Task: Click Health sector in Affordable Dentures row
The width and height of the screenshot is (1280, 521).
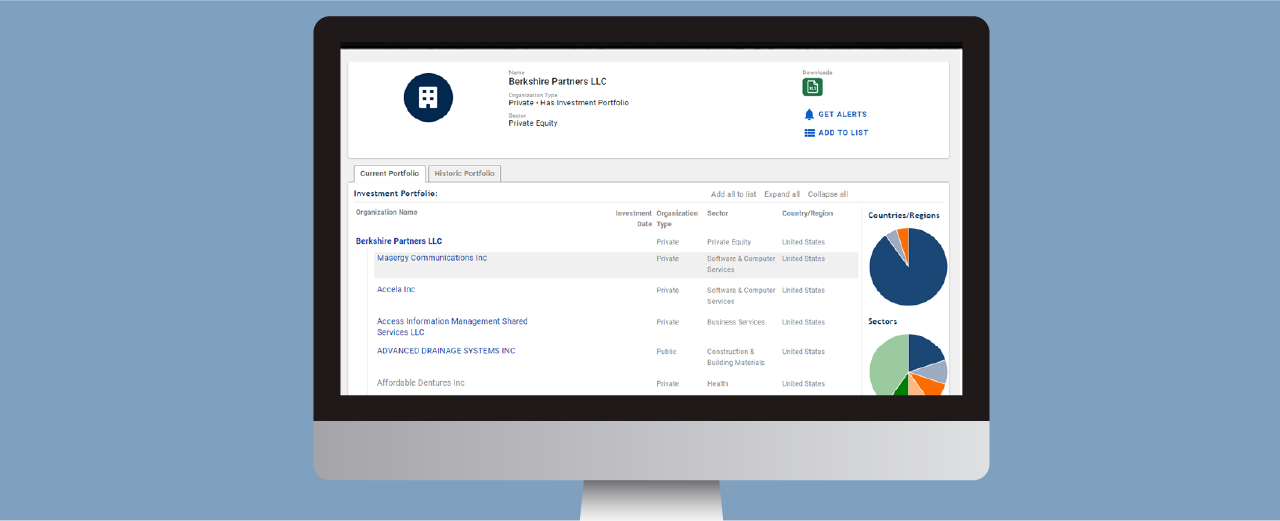Action: (x=718, y=384)
